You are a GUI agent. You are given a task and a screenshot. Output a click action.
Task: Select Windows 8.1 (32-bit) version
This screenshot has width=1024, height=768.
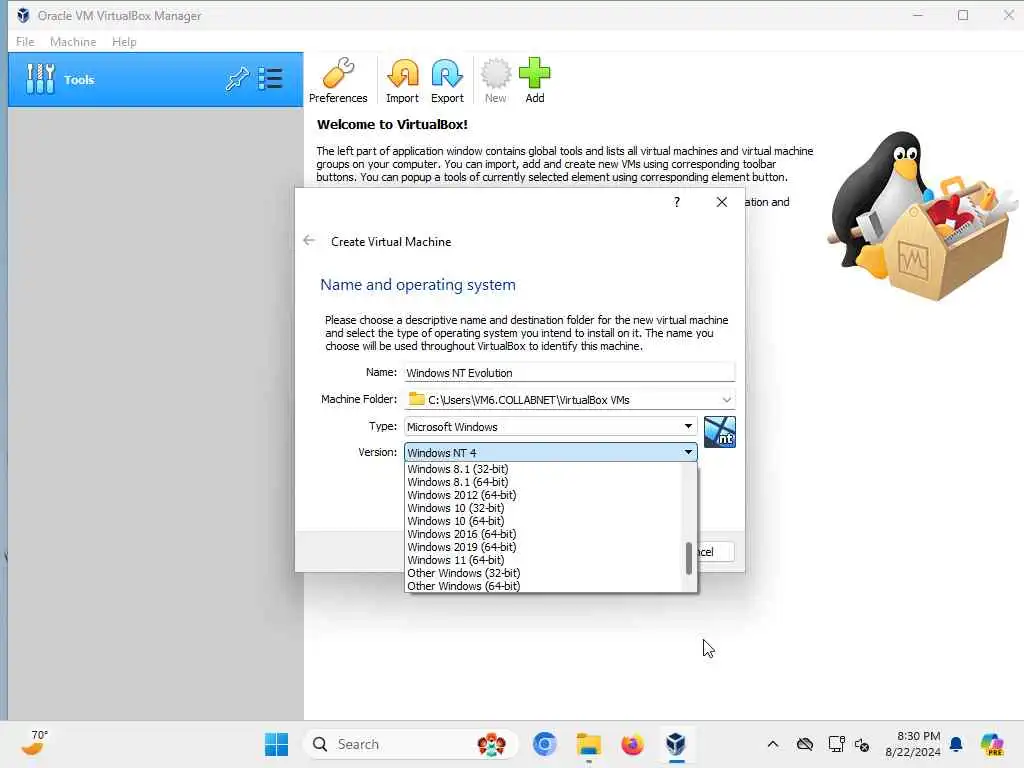(543, 469)
